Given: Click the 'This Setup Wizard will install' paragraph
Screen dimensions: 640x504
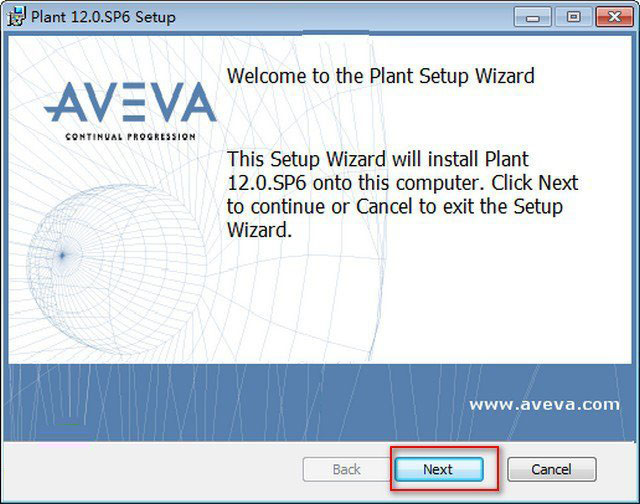Looking at the screenshot, I should [402, 194].
